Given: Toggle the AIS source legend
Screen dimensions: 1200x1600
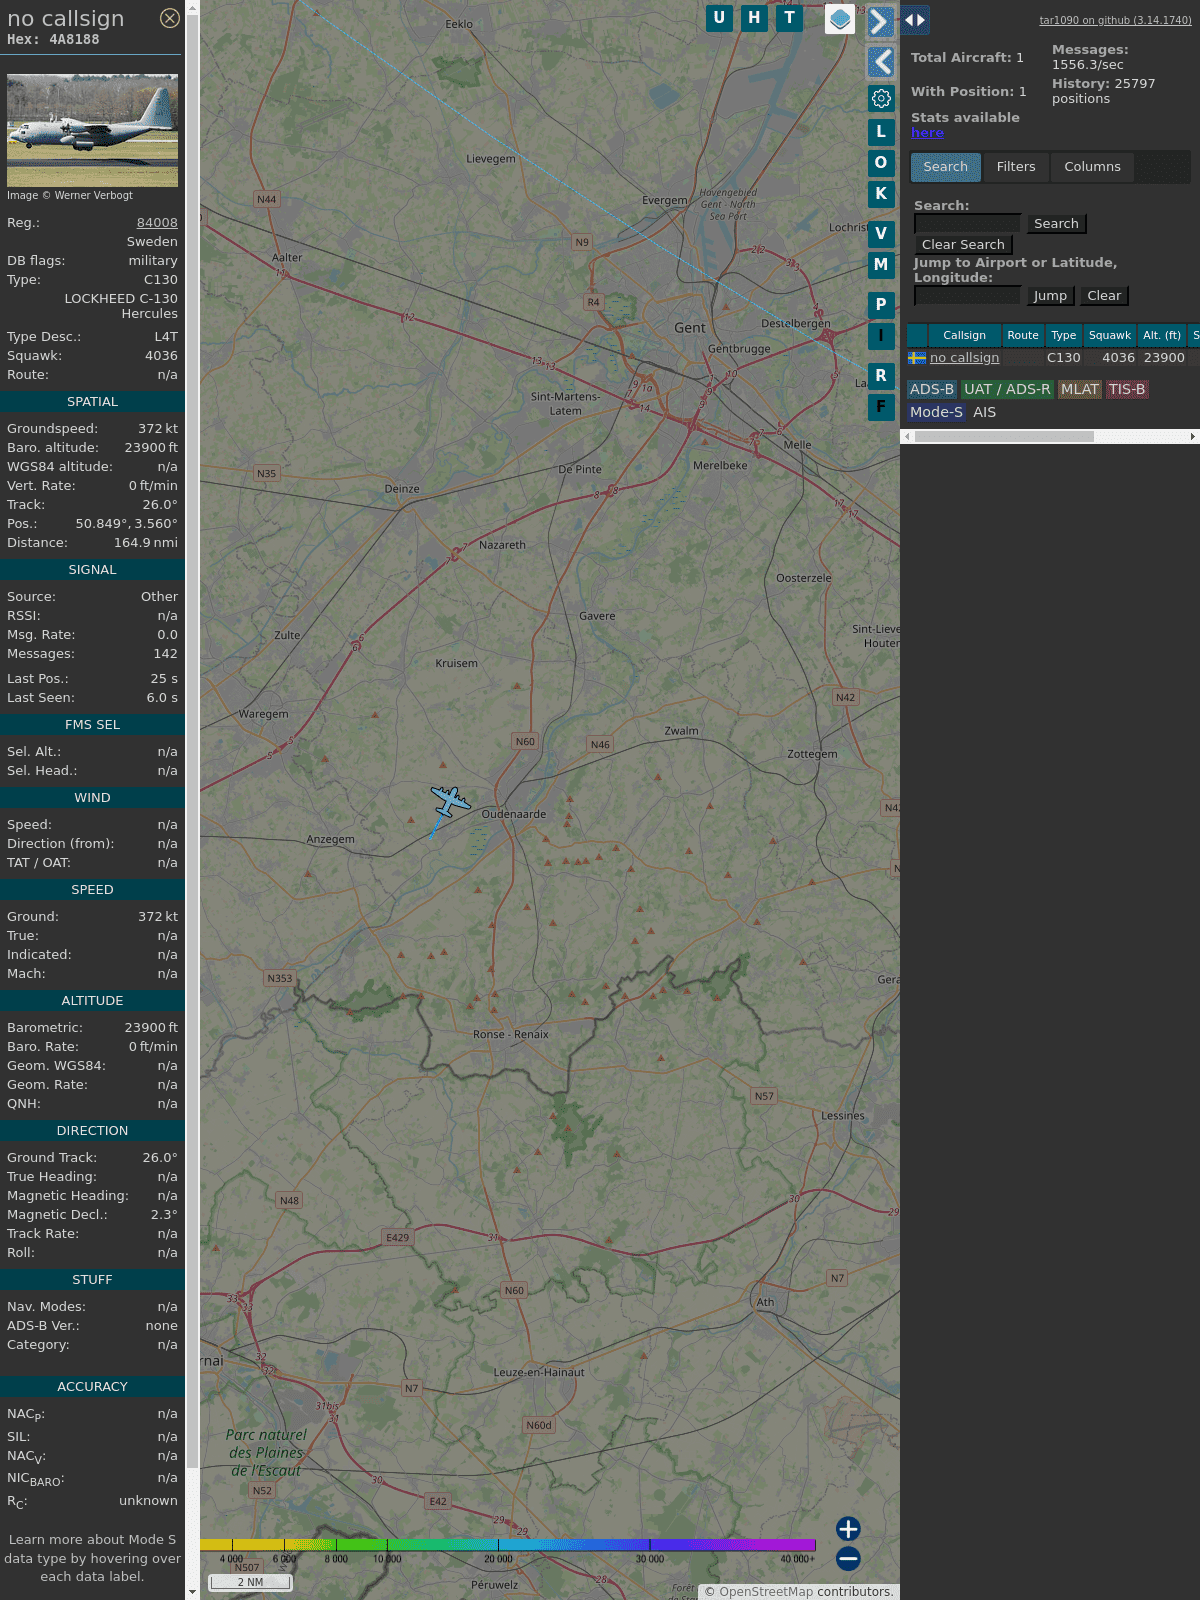Looking at the screenshot, I should pos(985,413).
